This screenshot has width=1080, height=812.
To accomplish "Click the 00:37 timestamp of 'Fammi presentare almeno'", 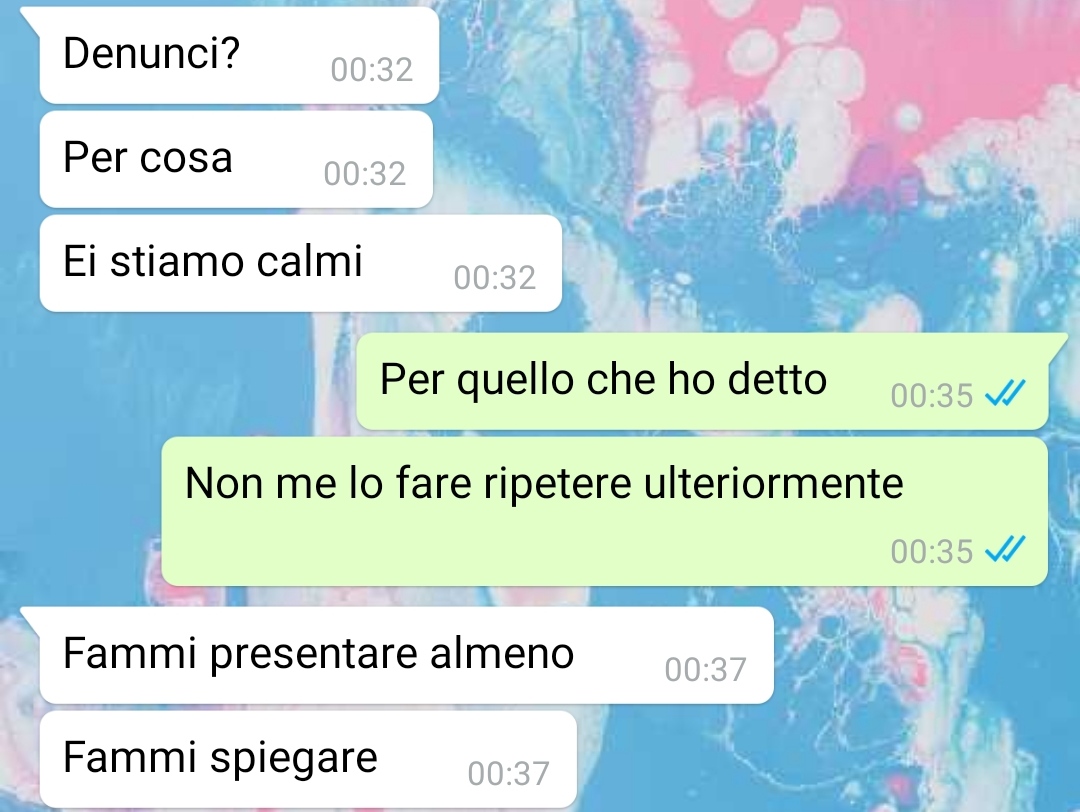I will (x=706, y=669).
